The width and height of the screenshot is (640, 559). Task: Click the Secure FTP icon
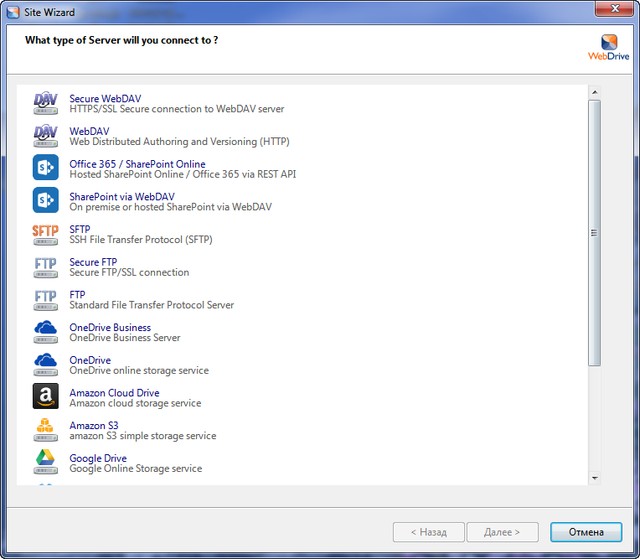tap(46, 266)
